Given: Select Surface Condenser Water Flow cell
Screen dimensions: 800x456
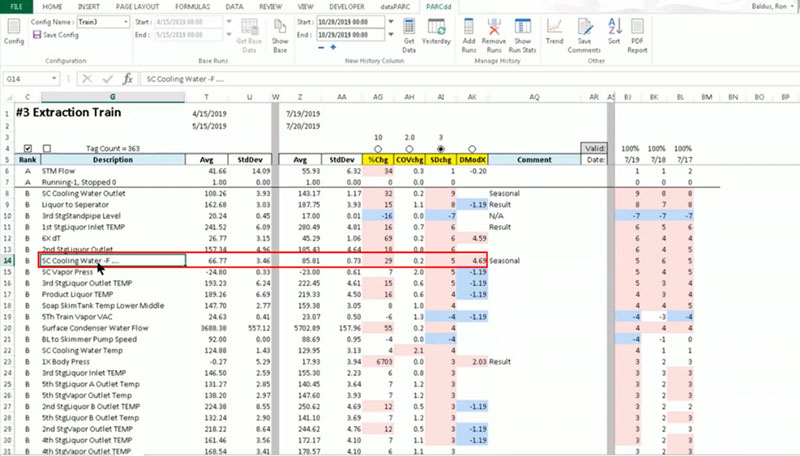Looking at the screenshot, I should click(x=113, y=328).
